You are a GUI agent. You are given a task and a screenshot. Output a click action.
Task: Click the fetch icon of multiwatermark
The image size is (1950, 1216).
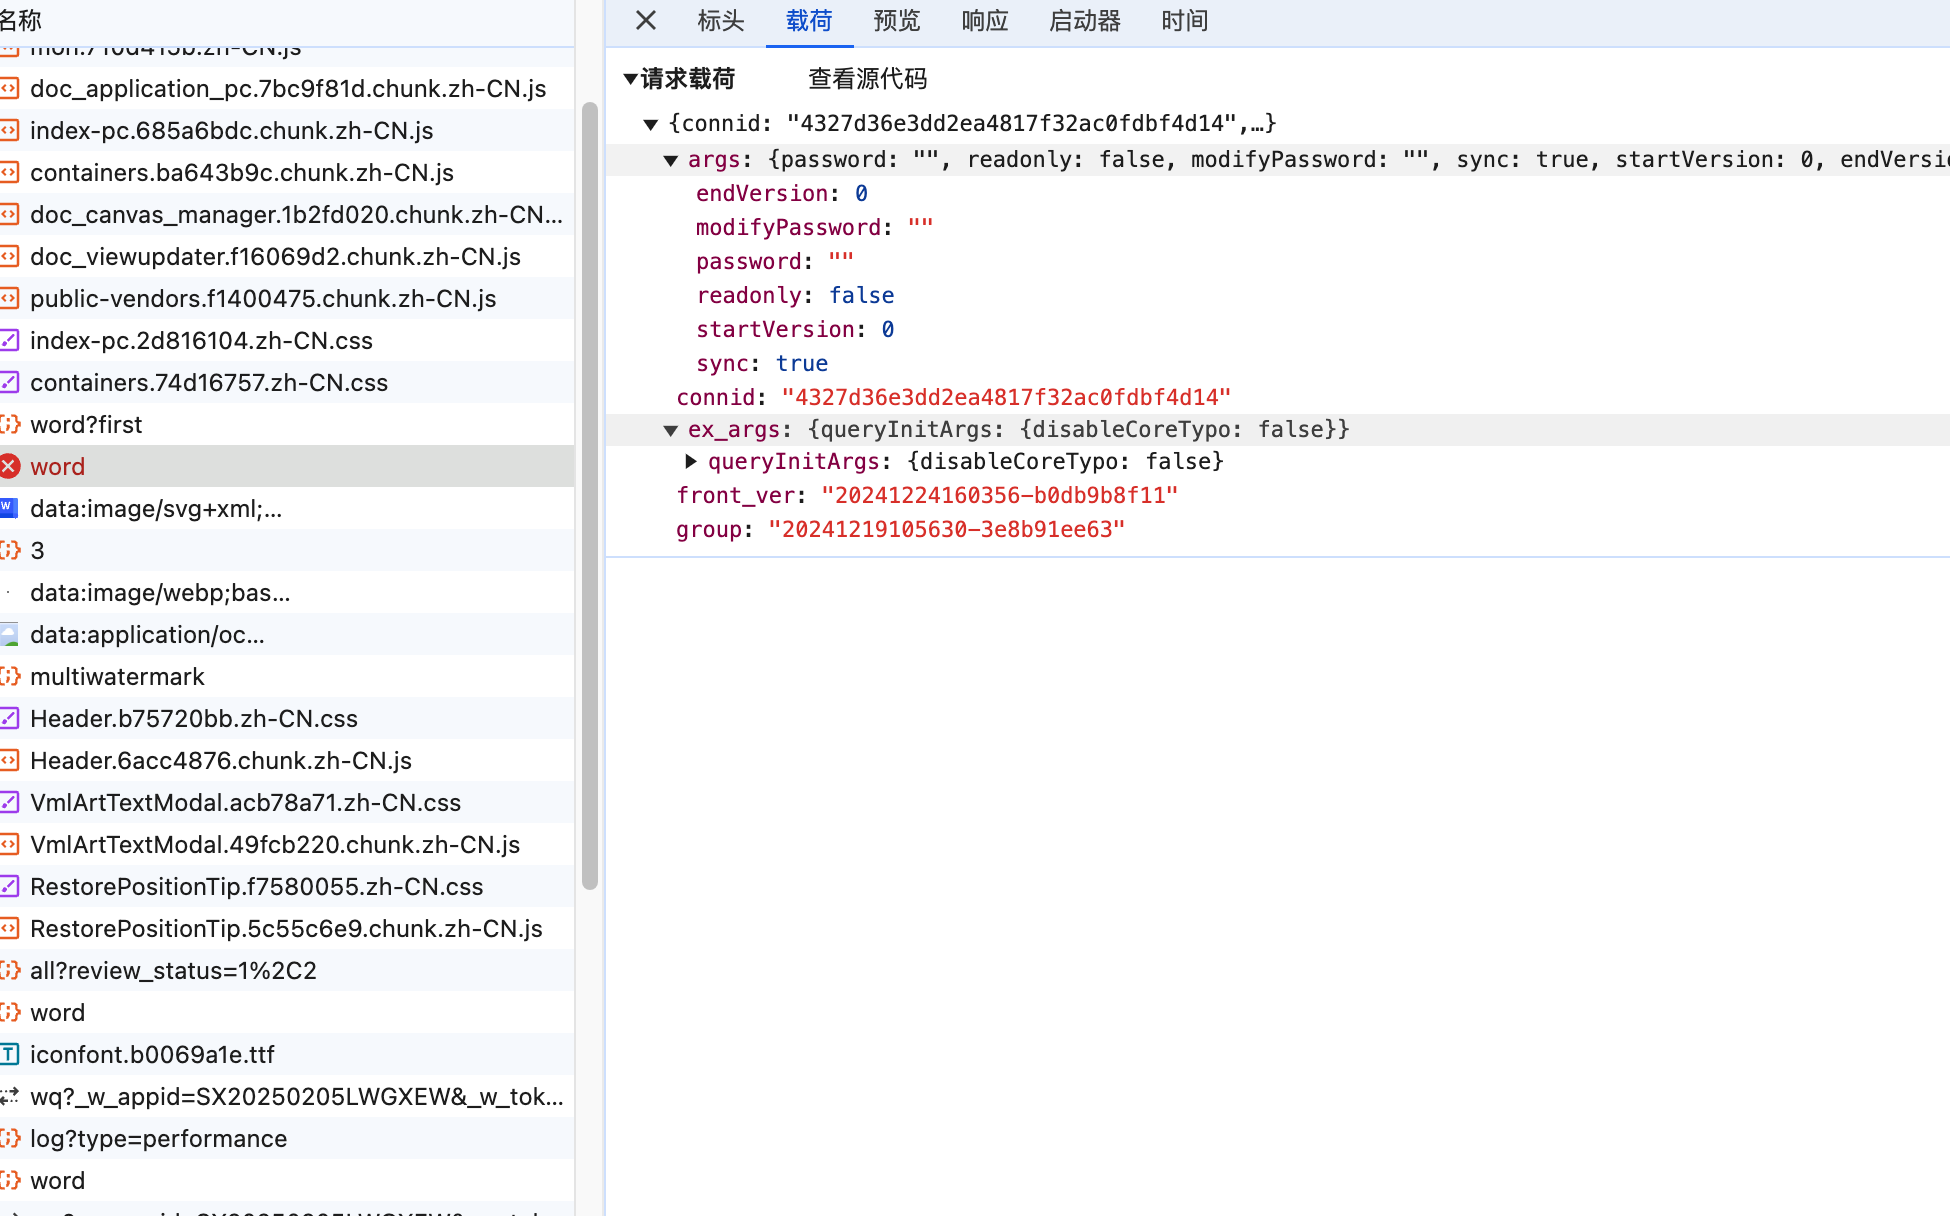point(10,676)
